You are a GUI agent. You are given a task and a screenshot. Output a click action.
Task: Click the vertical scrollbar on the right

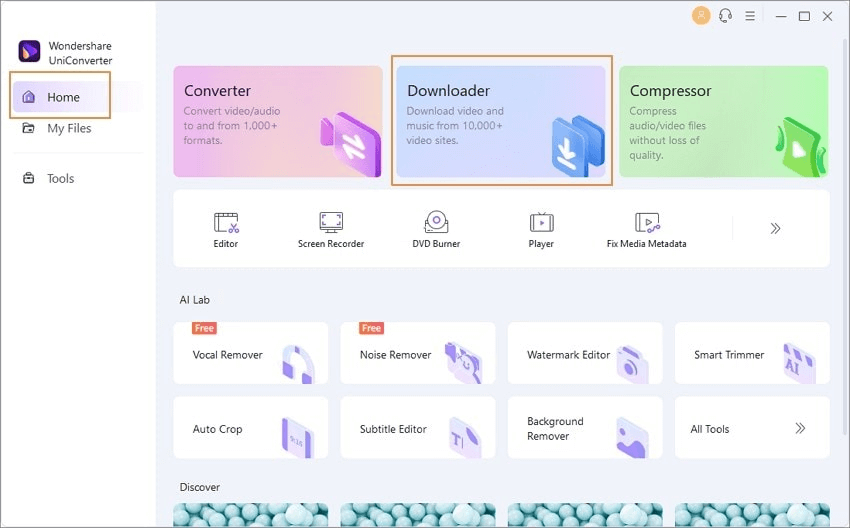click(846, 236)
